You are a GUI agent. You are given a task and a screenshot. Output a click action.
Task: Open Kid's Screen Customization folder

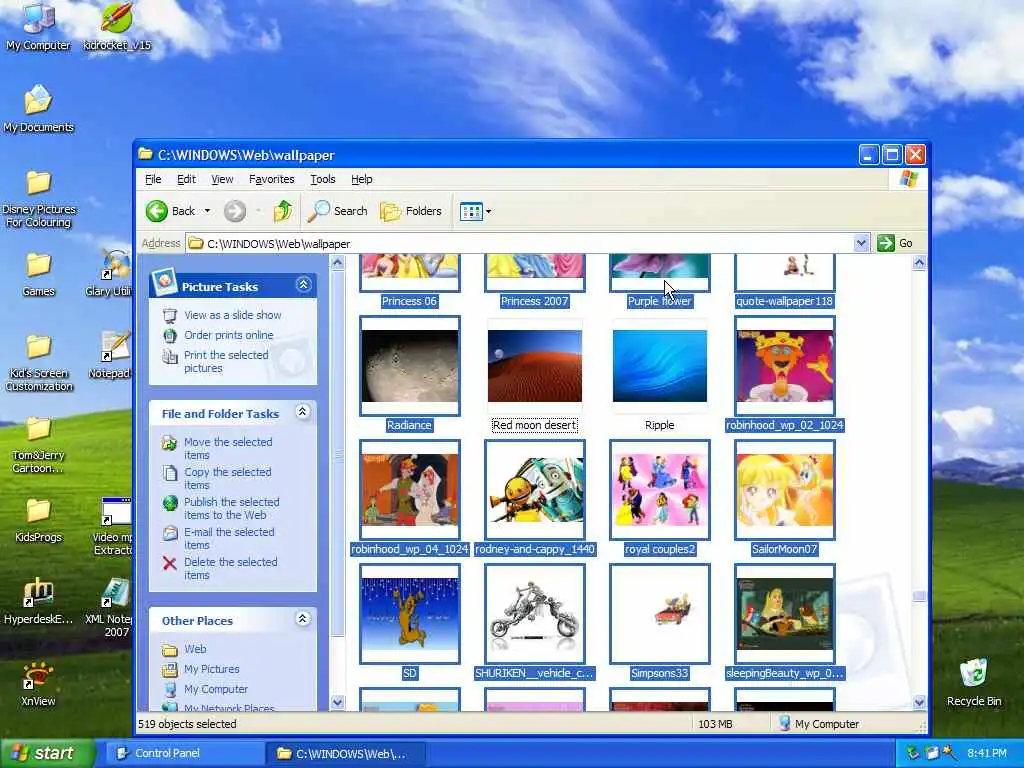pyautogui.click(x=39, y=362)
